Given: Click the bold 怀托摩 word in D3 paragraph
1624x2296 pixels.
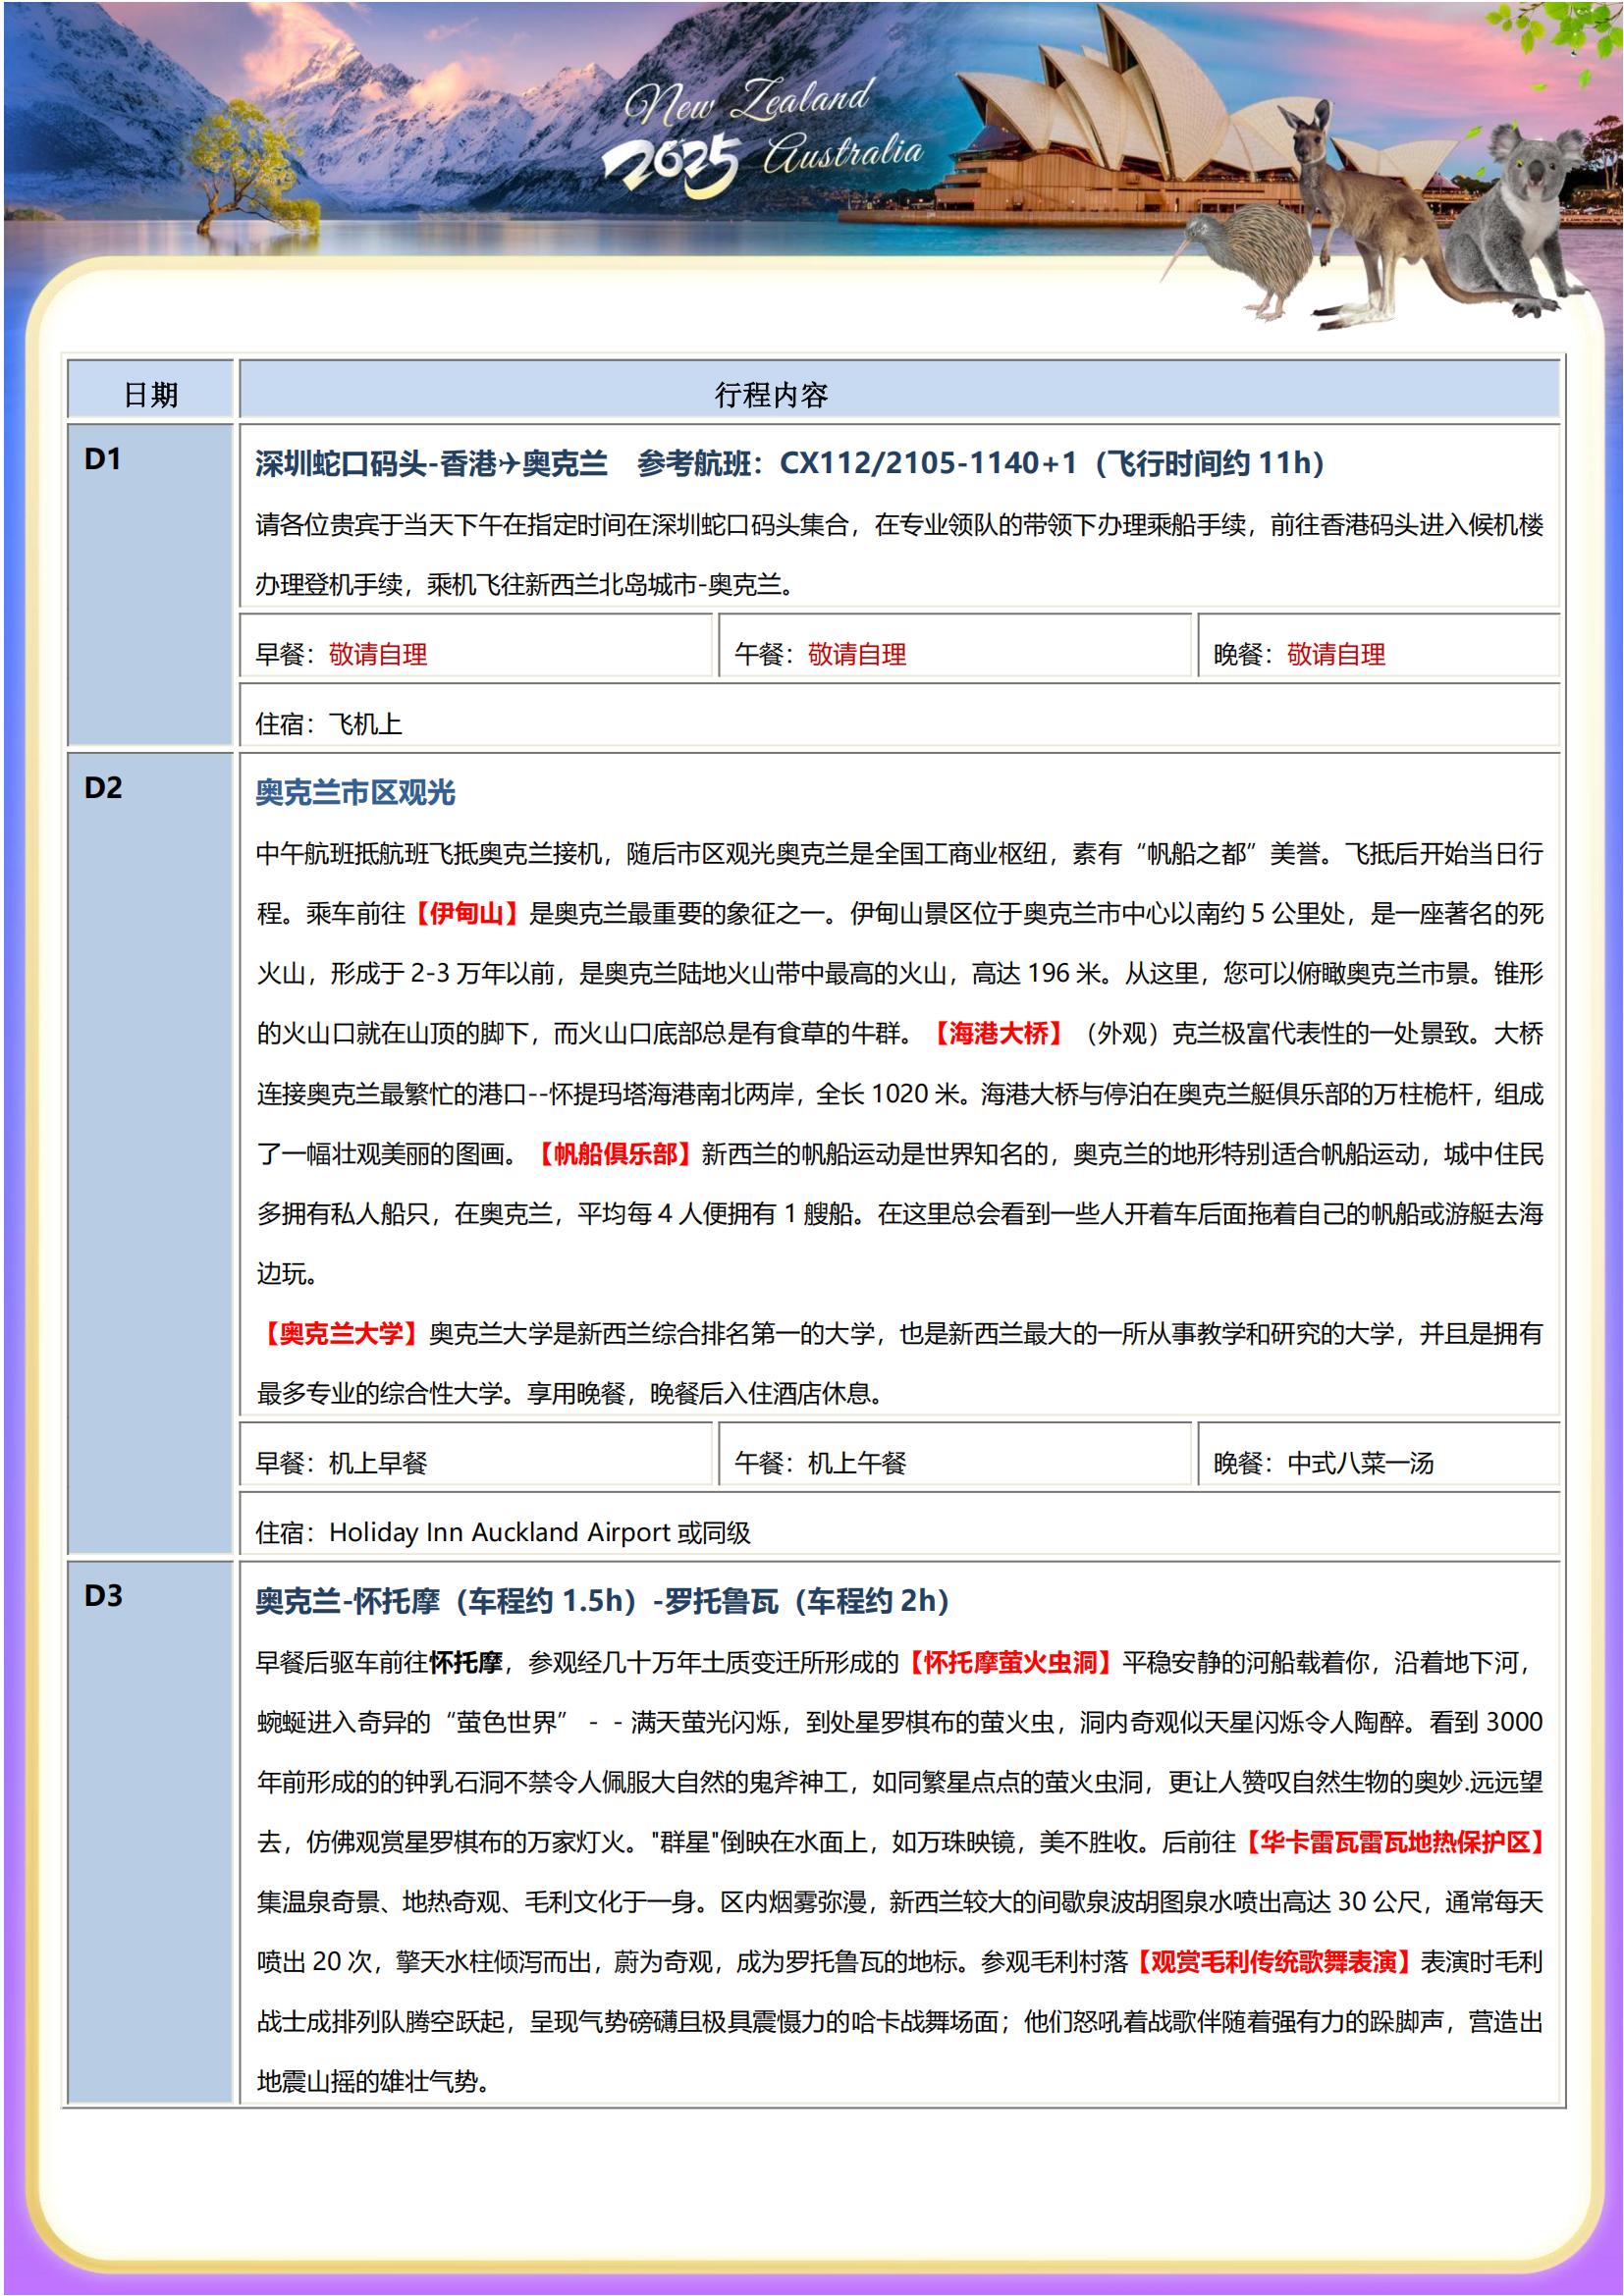Looking at the screenshot, I should click(466, 1662).
